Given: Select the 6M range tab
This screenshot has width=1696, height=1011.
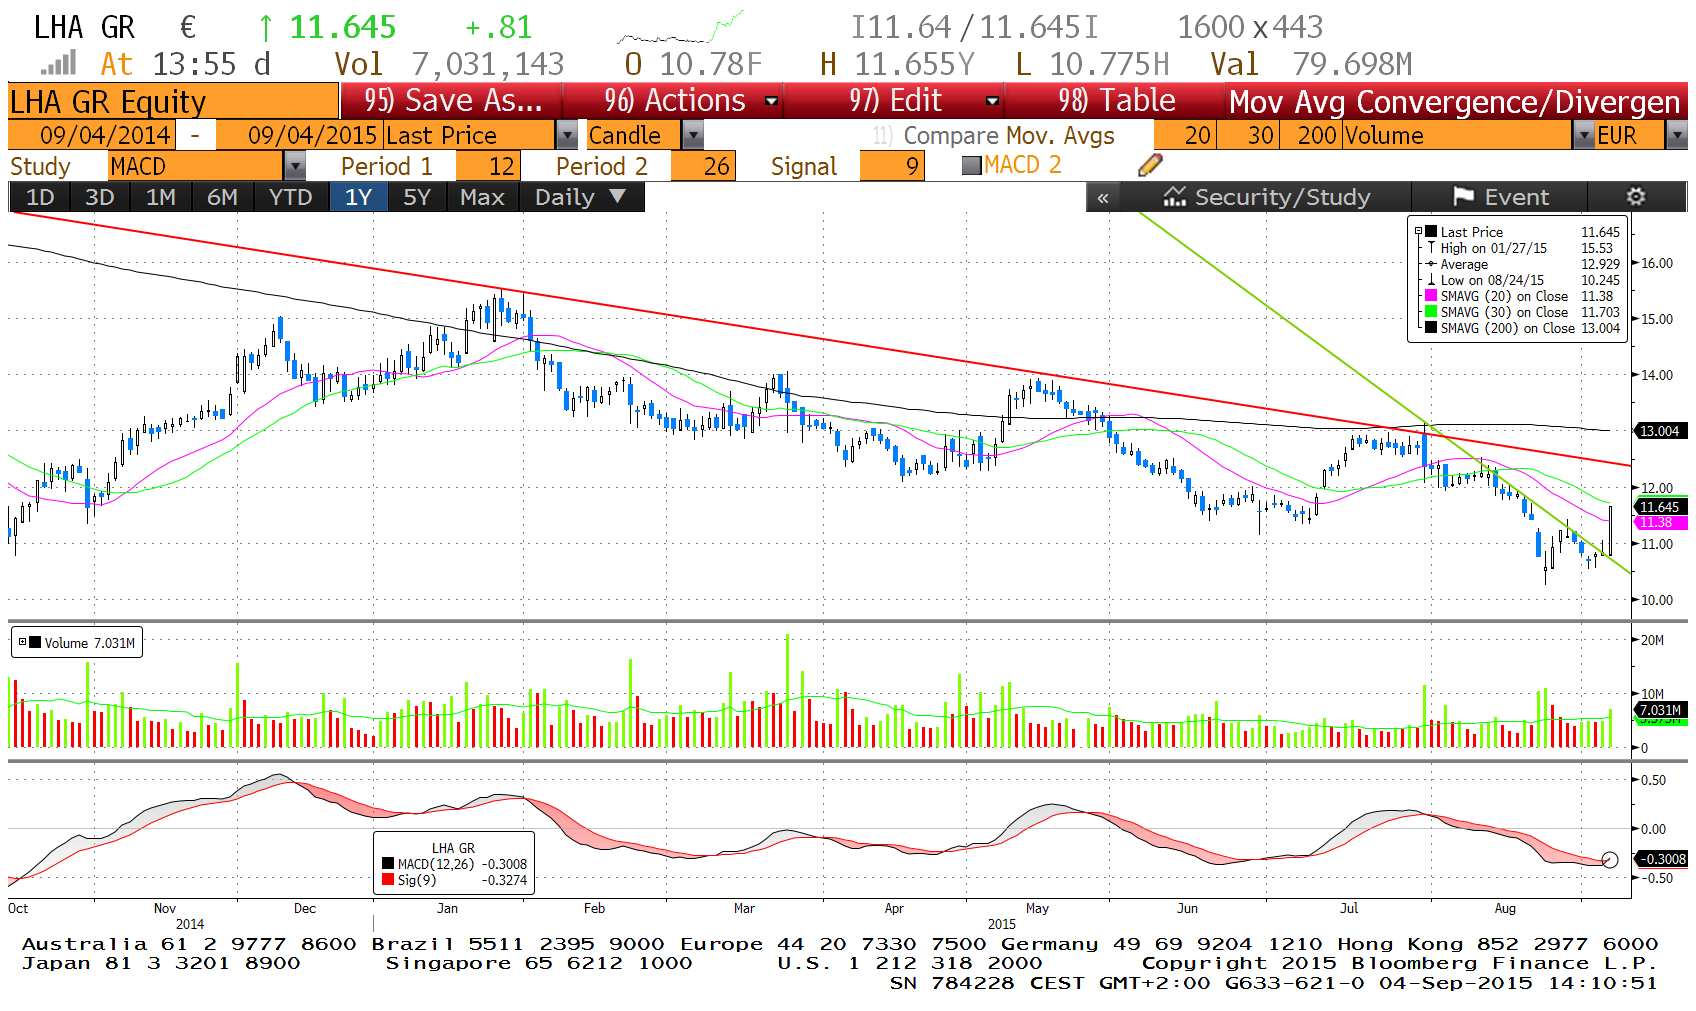Looking at the screenshot, I should [222, 197].
